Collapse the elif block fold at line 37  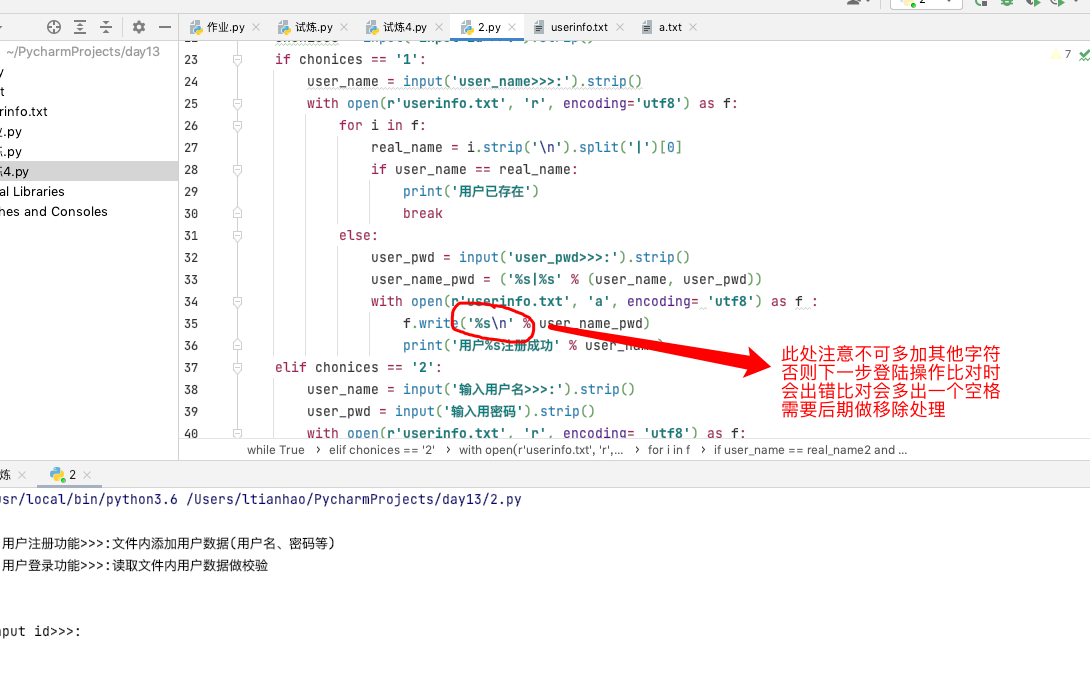point(237,368)
